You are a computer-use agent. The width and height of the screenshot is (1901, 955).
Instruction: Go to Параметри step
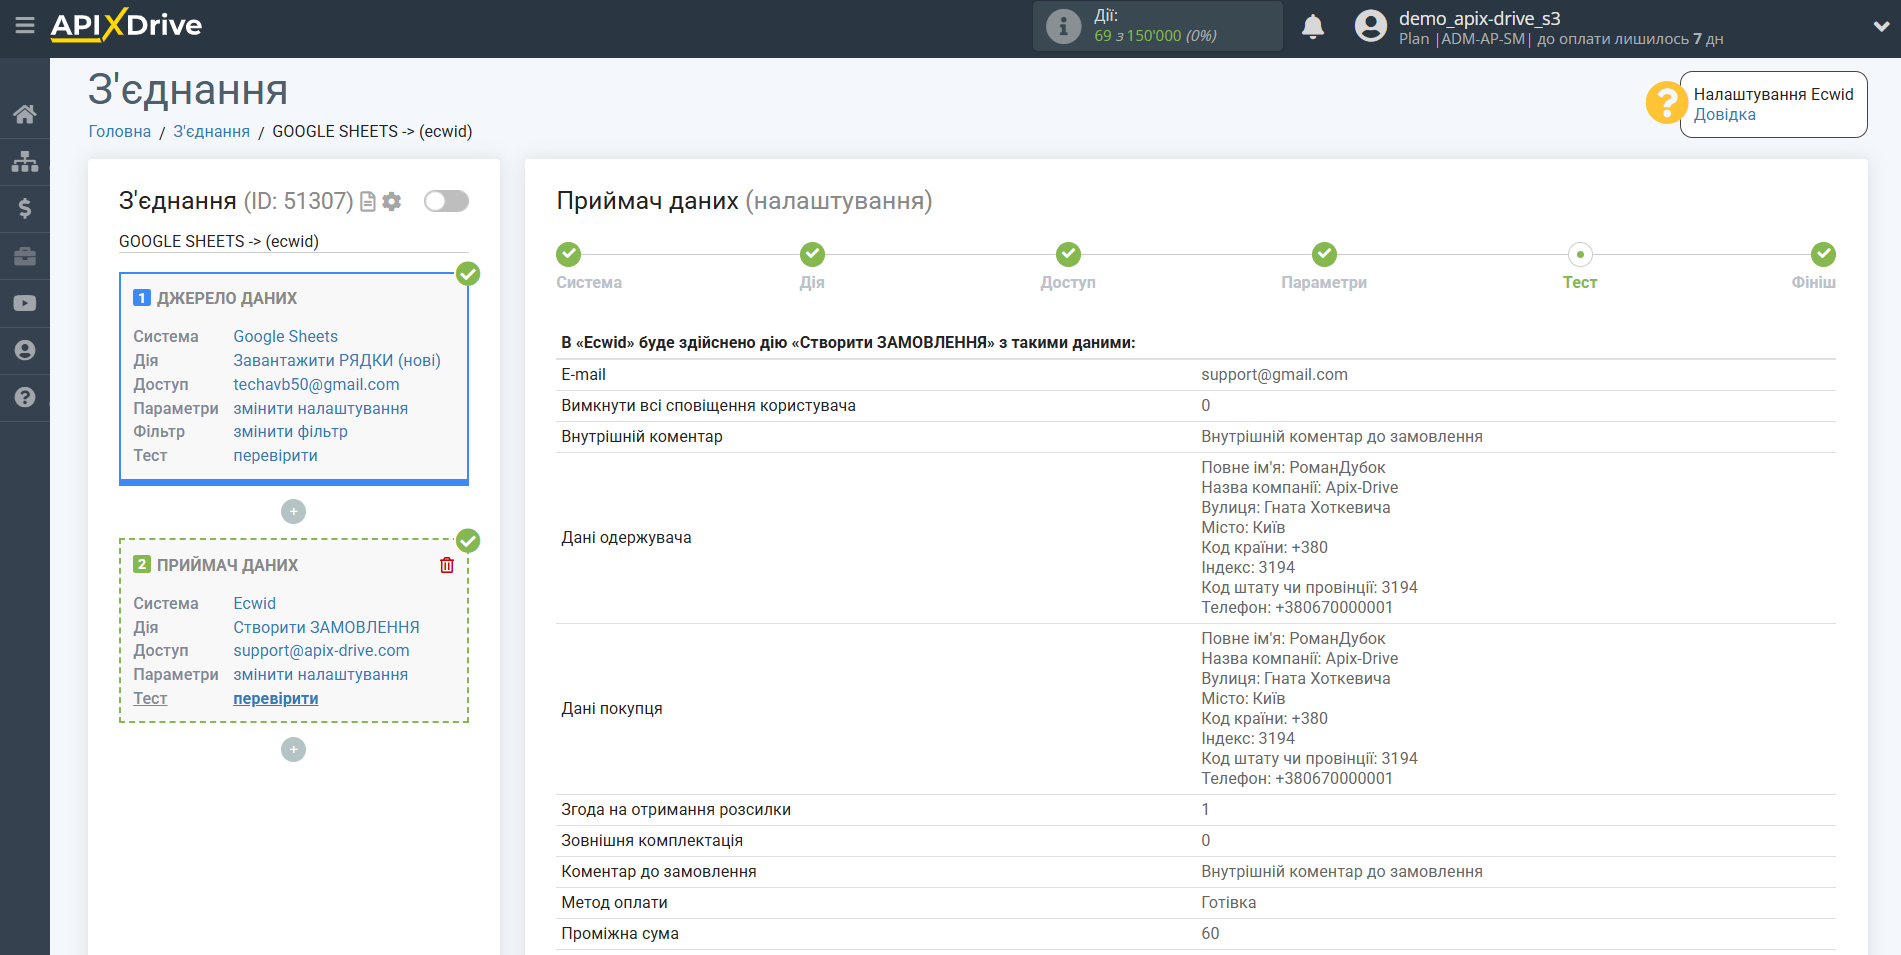[1324, 254]
